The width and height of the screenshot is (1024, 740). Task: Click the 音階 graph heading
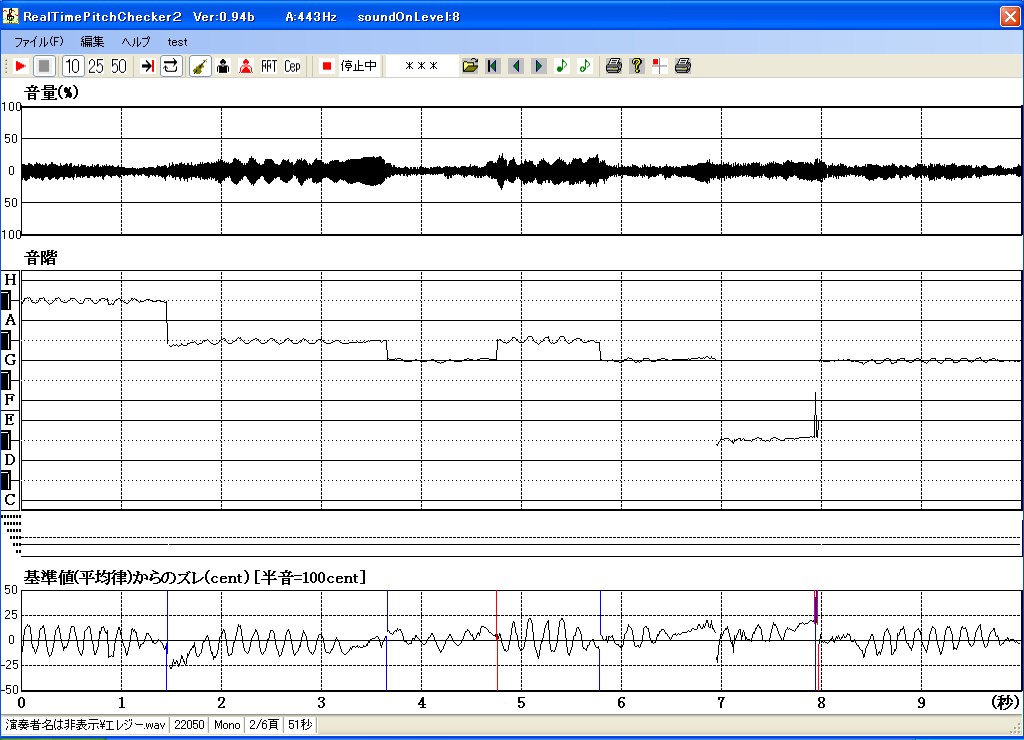[40, 258]
